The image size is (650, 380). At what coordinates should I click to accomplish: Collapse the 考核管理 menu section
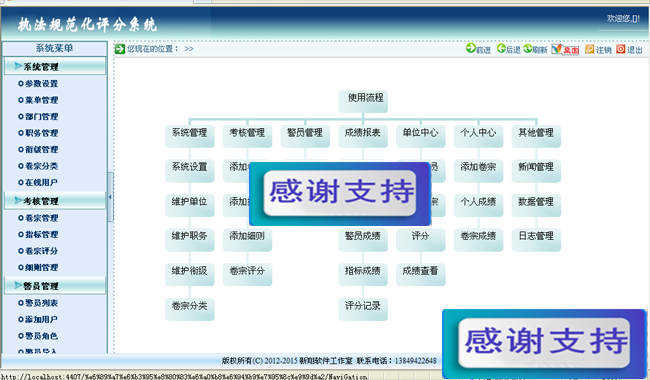click(55, 201)
